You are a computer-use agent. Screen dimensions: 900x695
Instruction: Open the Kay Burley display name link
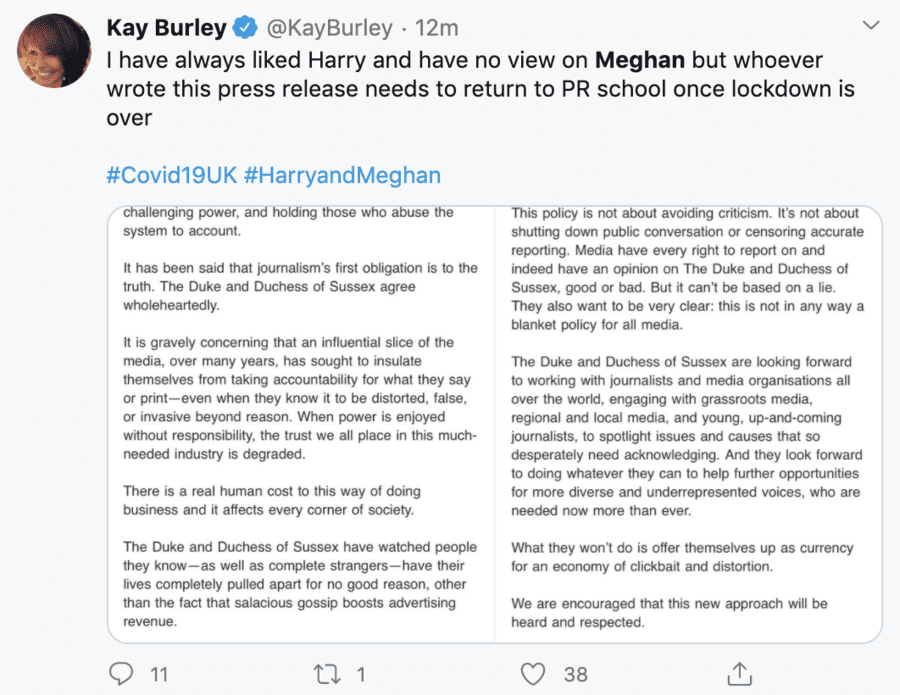click(x=167, y=27)
